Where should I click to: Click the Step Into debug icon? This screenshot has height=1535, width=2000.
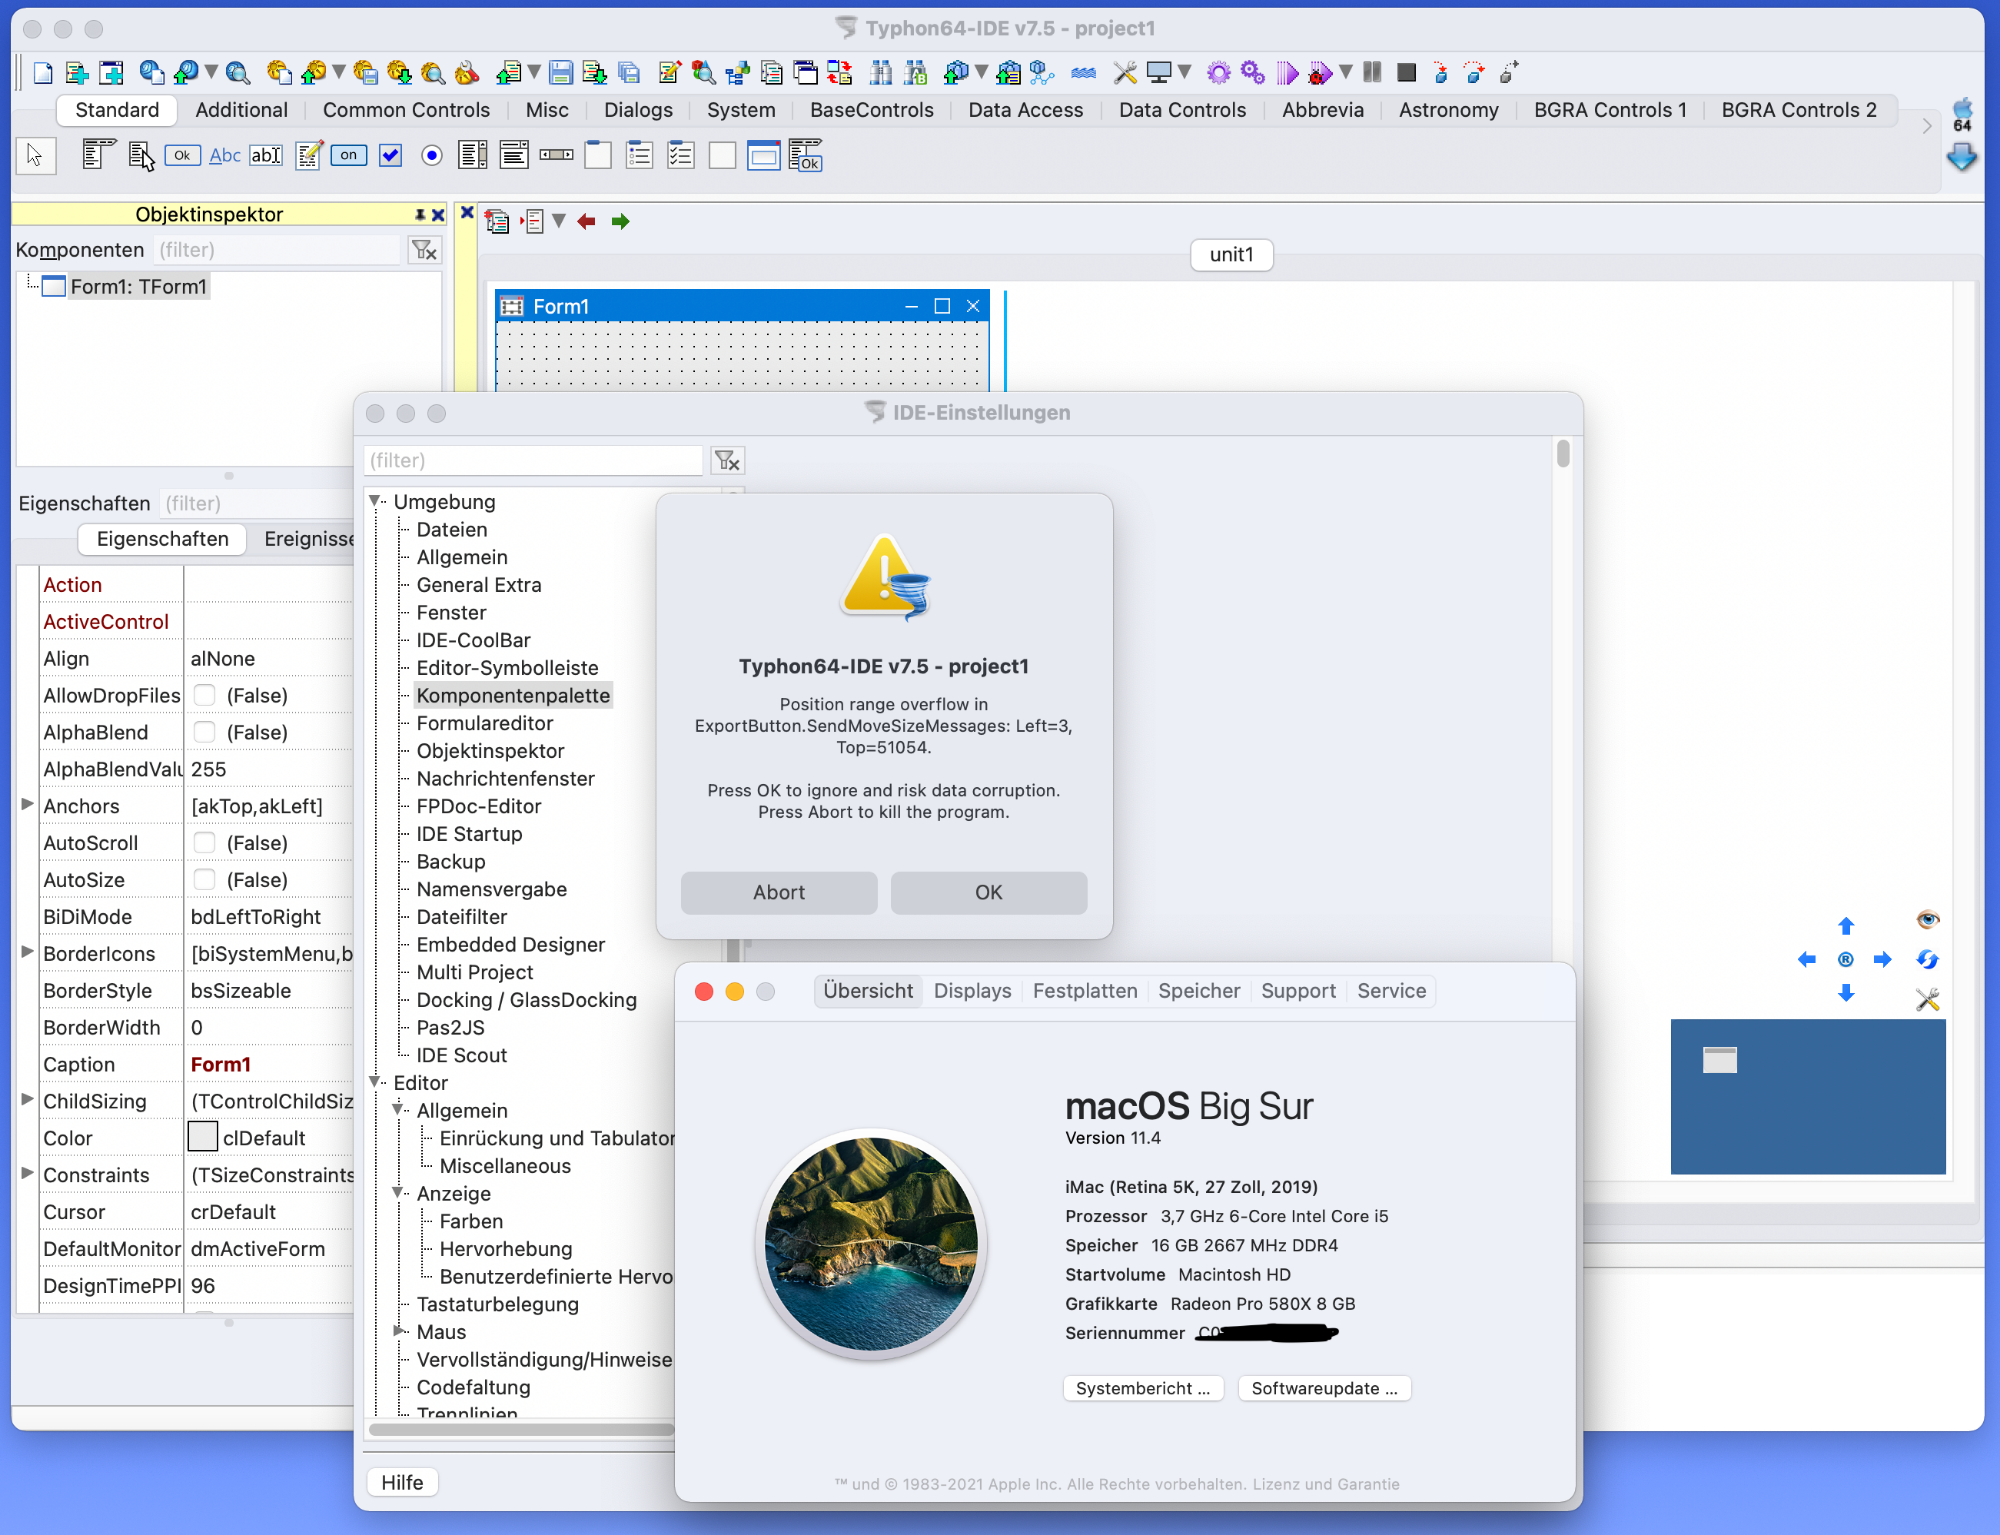[x=1440, y=72]
